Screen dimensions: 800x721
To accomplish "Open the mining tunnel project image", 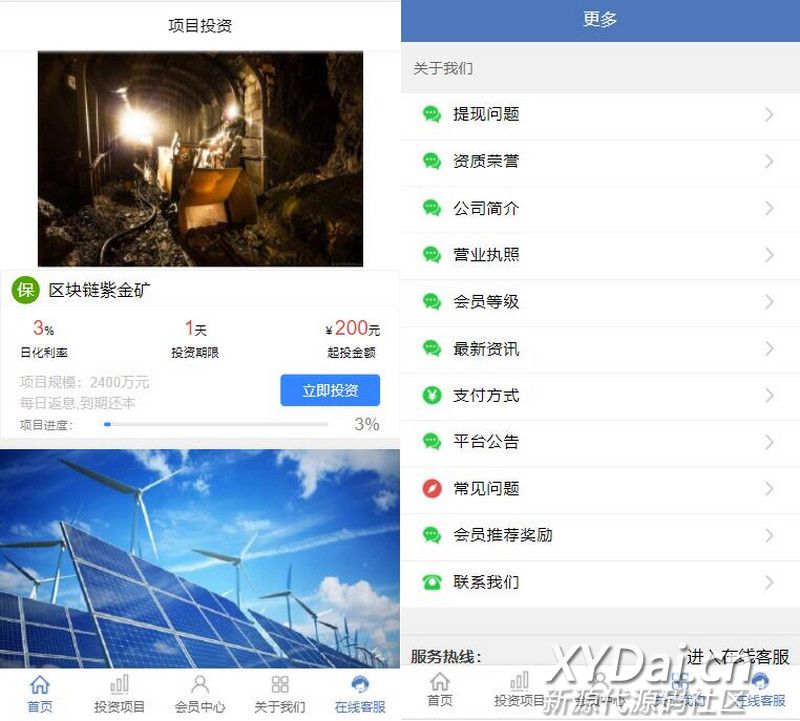I will (201, 159).
